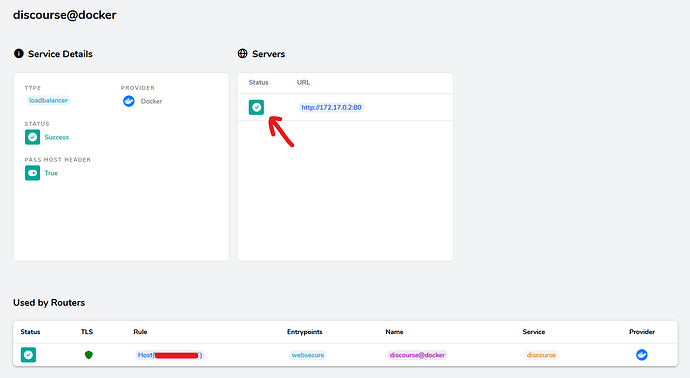
Task: Click the Service Details heading
Action: coord(60,54)
